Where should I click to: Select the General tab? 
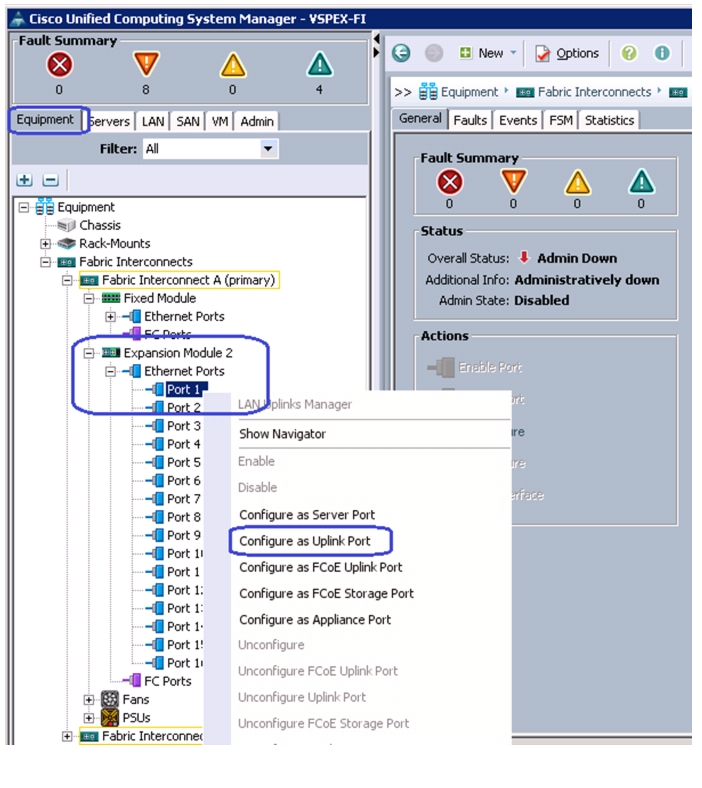[420, 119]
